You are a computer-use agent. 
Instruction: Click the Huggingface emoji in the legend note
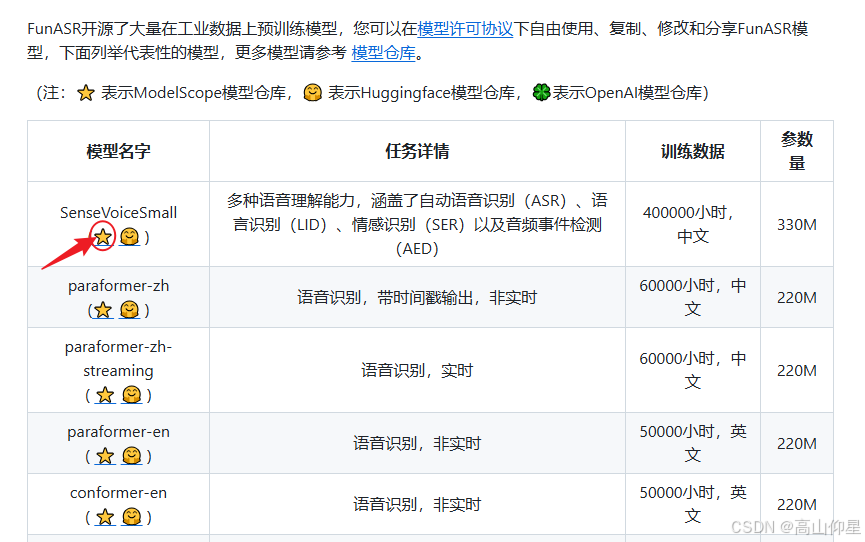pos(313,93)
